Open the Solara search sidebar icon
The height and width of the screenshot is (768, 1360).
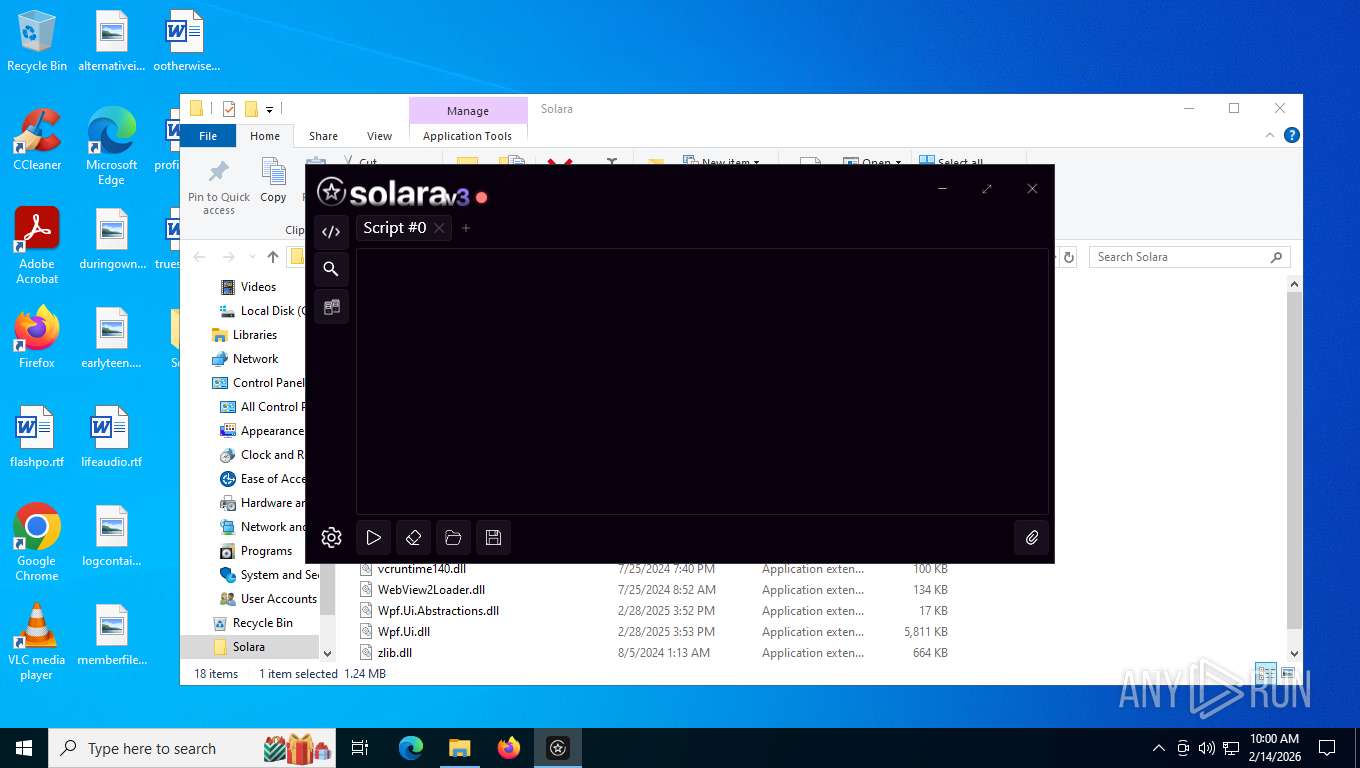(x=331, y=269)
